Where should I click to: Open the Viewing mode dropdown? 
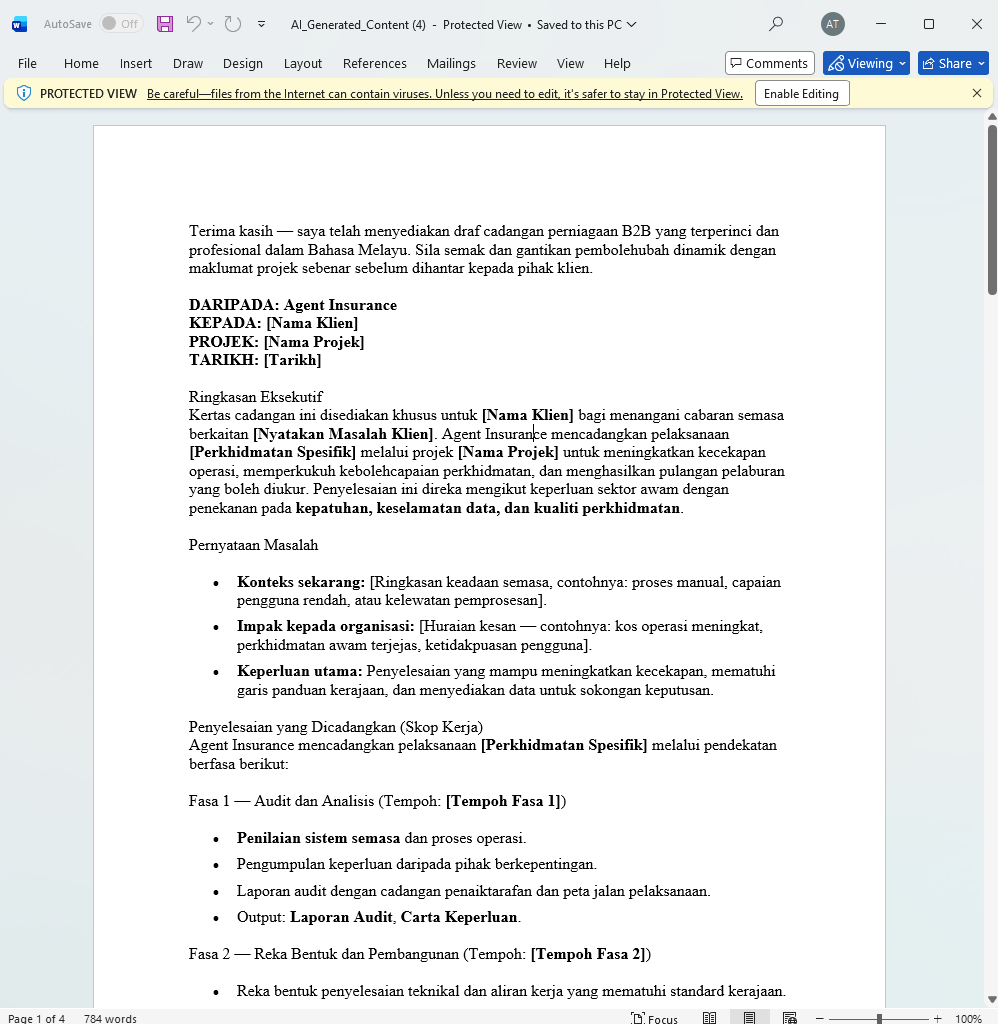(x=866, y=63)
